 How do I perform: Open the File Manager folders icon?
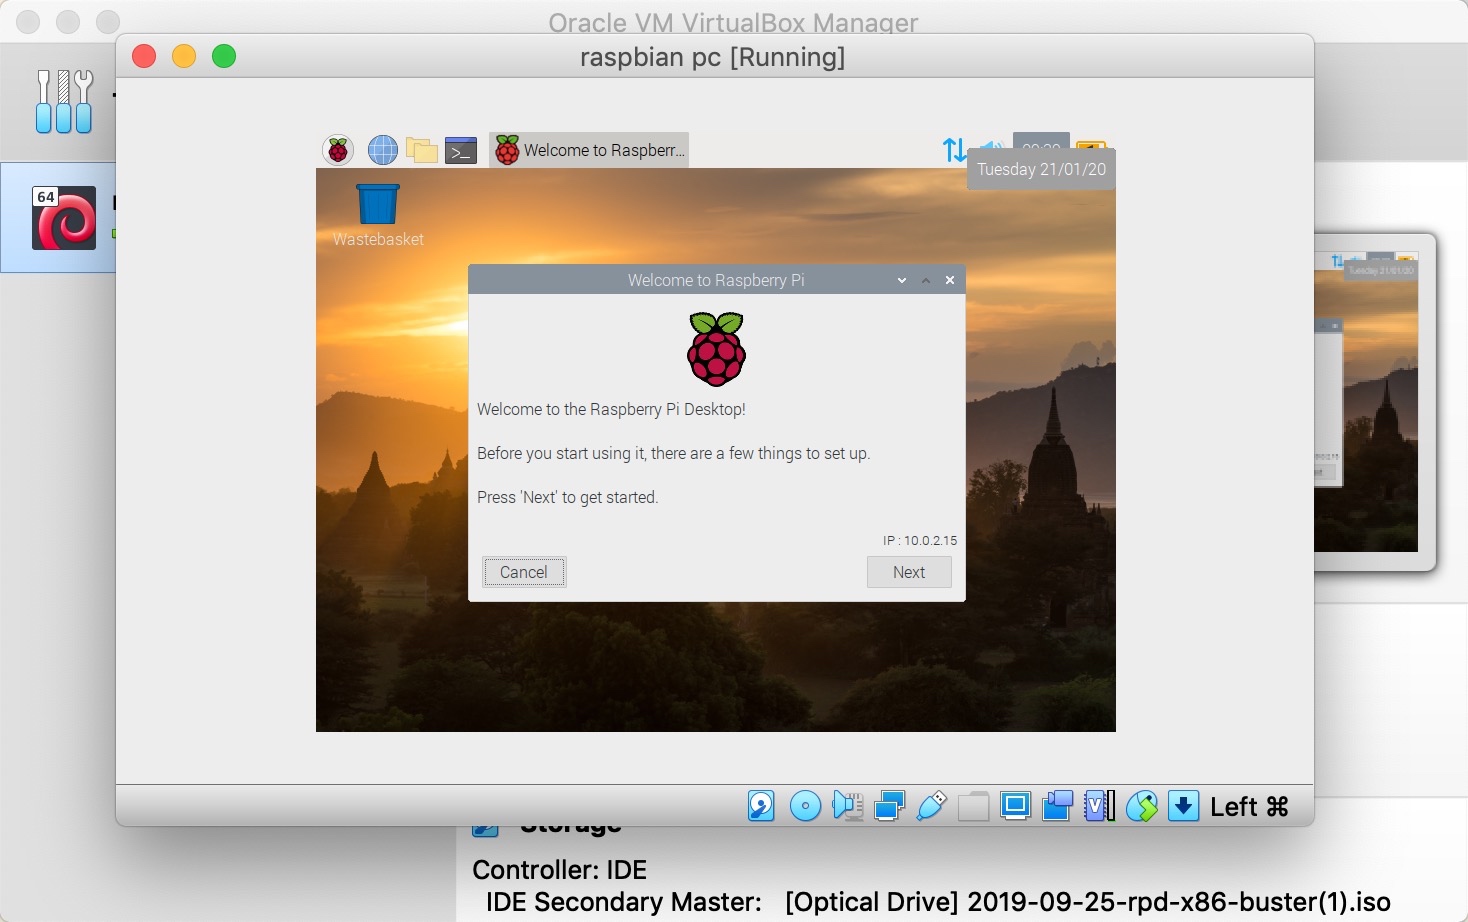click(x=422, y=150)
